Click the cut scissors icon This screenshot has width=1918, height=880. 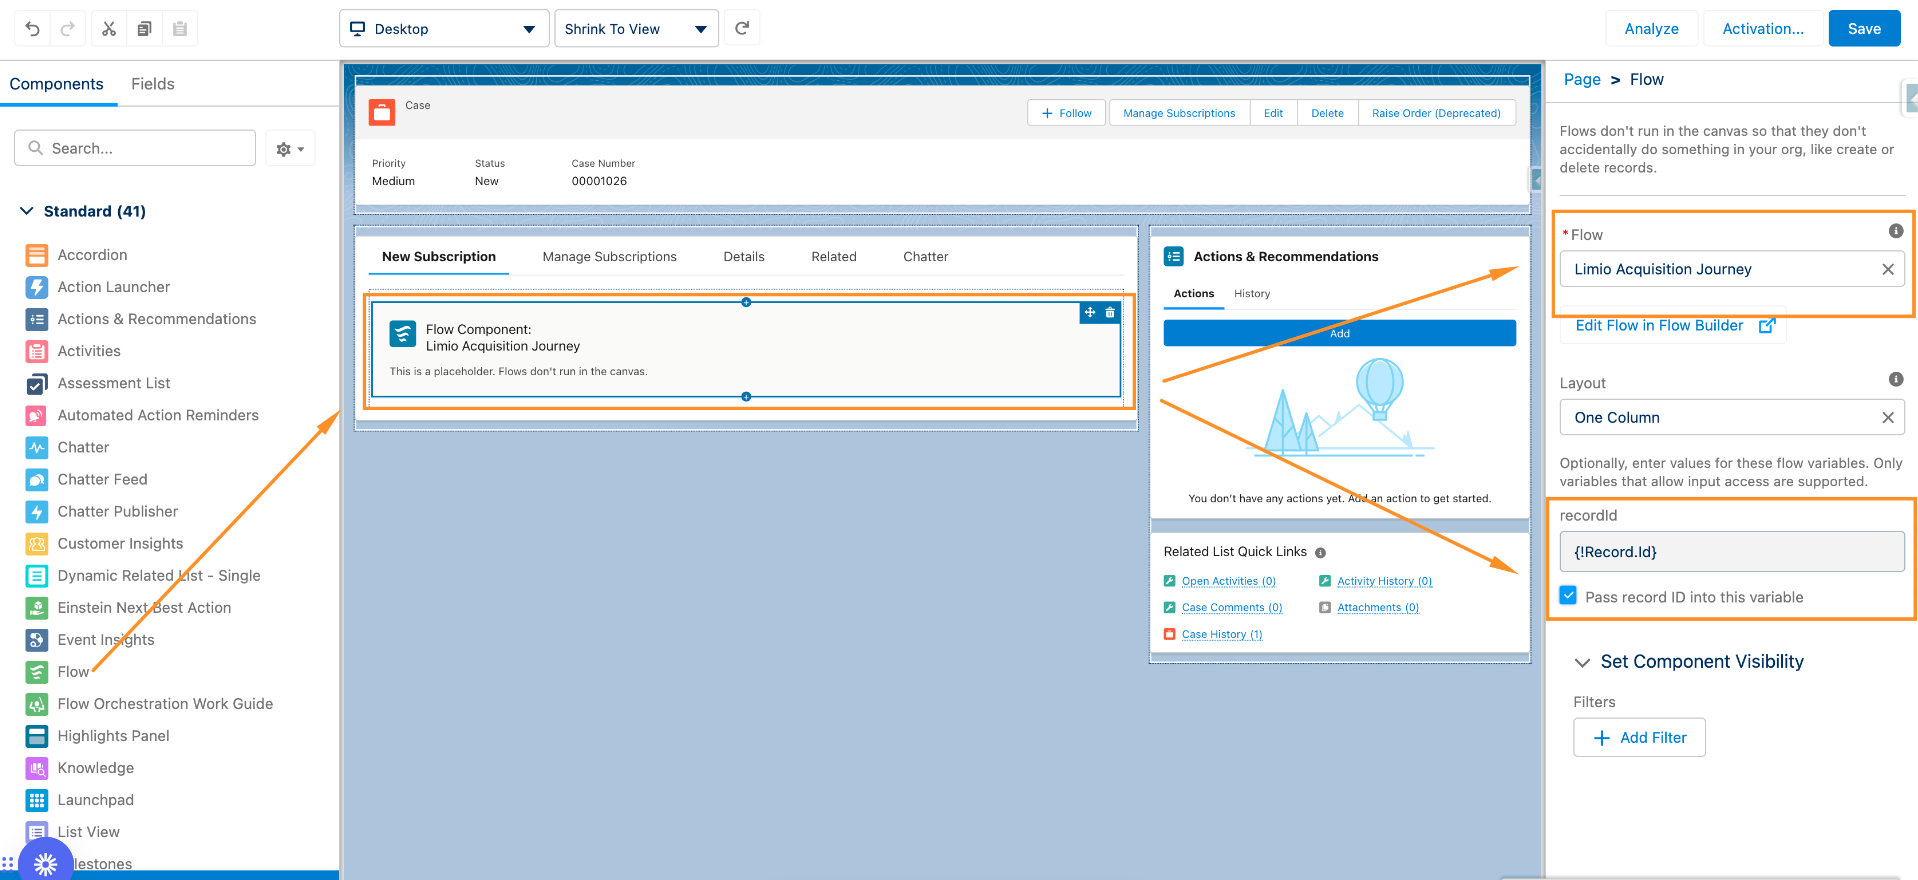pos(109,29)
